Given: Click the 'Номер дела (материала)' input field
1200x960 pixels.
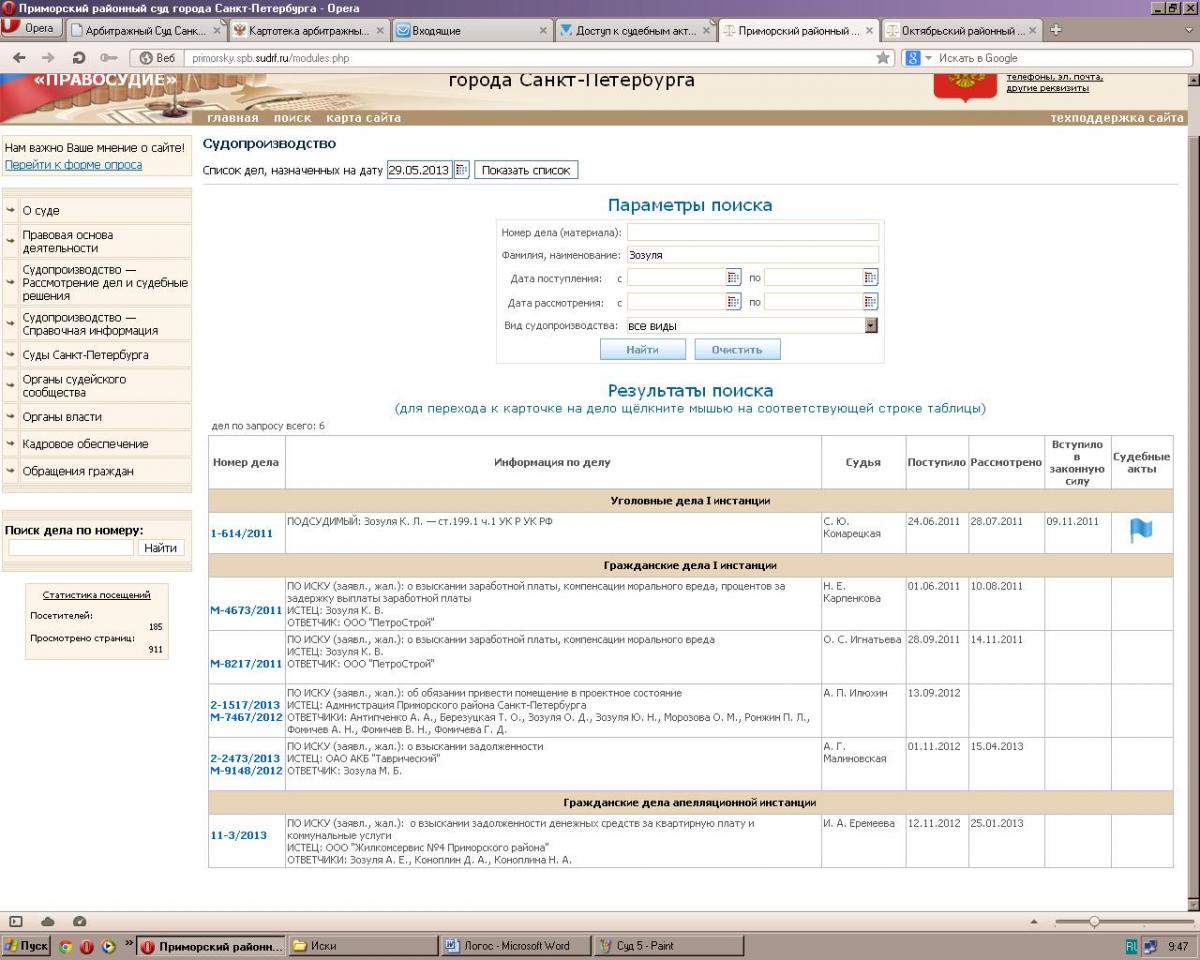Looking at the screenshot, I should pyautogui.click(x=752, y=232).
